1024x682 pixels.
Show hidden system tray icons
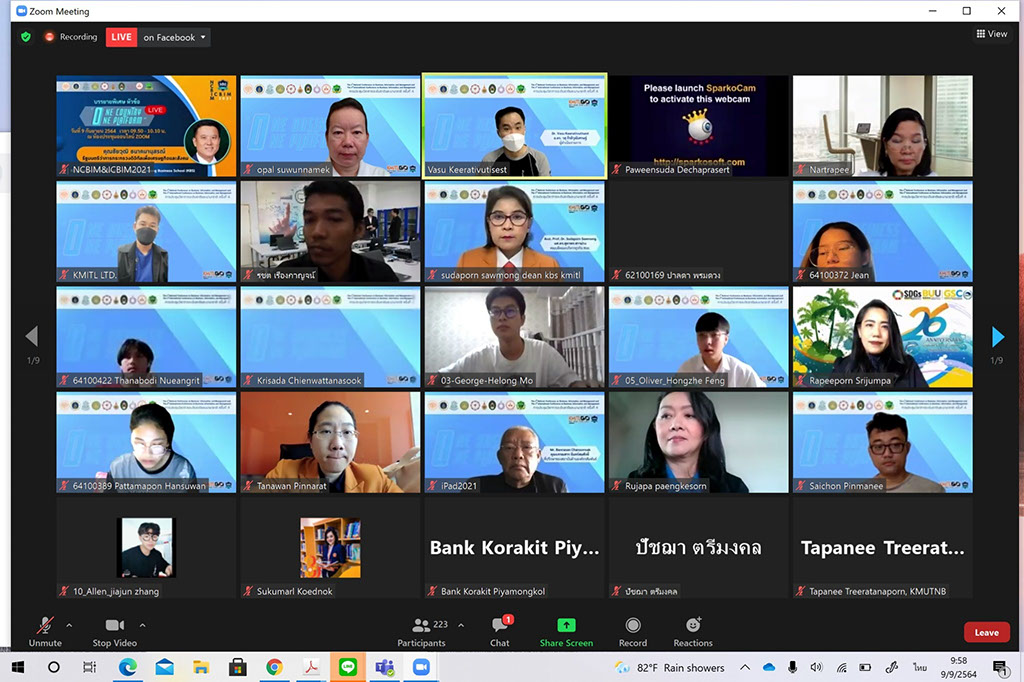tap(744, 668)
